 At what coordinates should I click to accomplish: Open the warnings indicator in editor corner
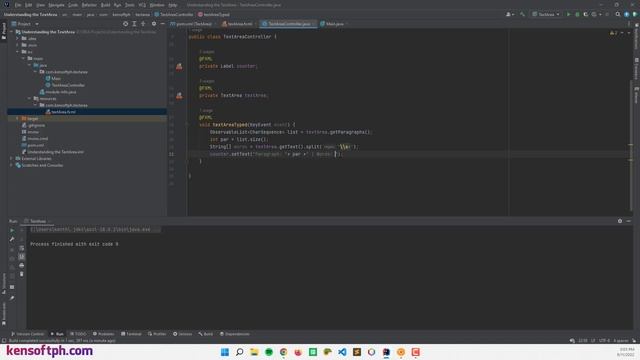click(613, 33)
